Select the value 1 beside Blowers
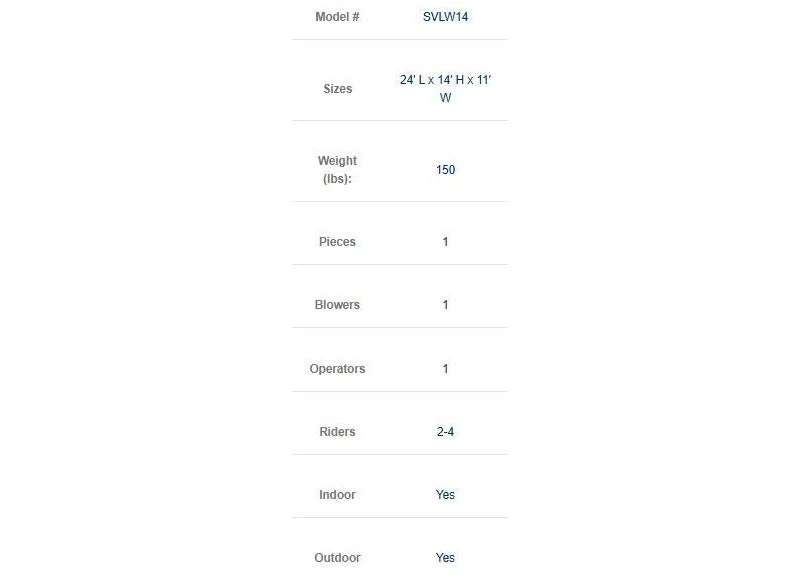 (445, 305)
